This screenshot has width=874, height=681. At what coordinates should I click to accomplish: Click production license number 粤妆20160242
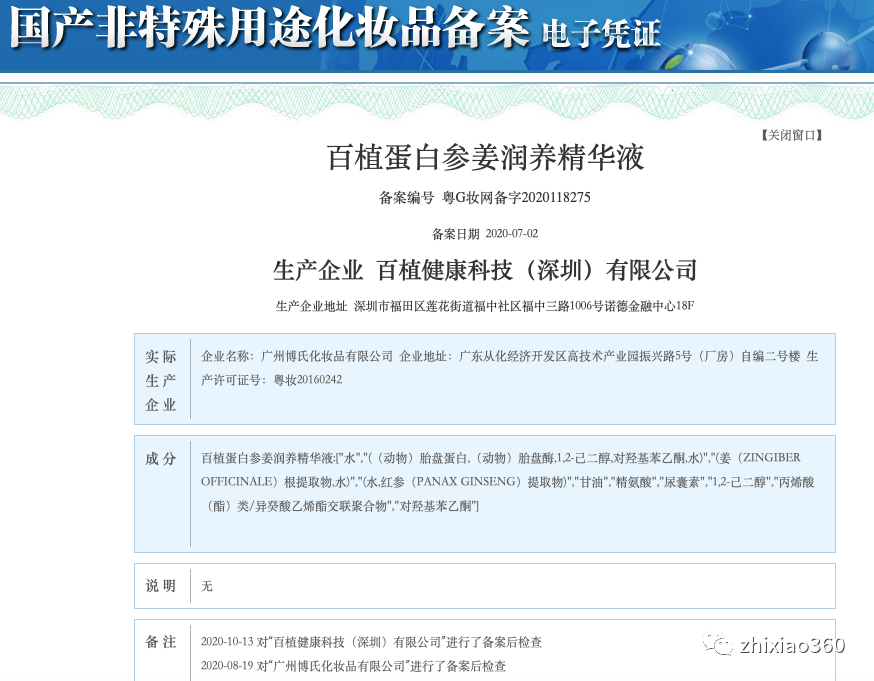click(308, 380)
